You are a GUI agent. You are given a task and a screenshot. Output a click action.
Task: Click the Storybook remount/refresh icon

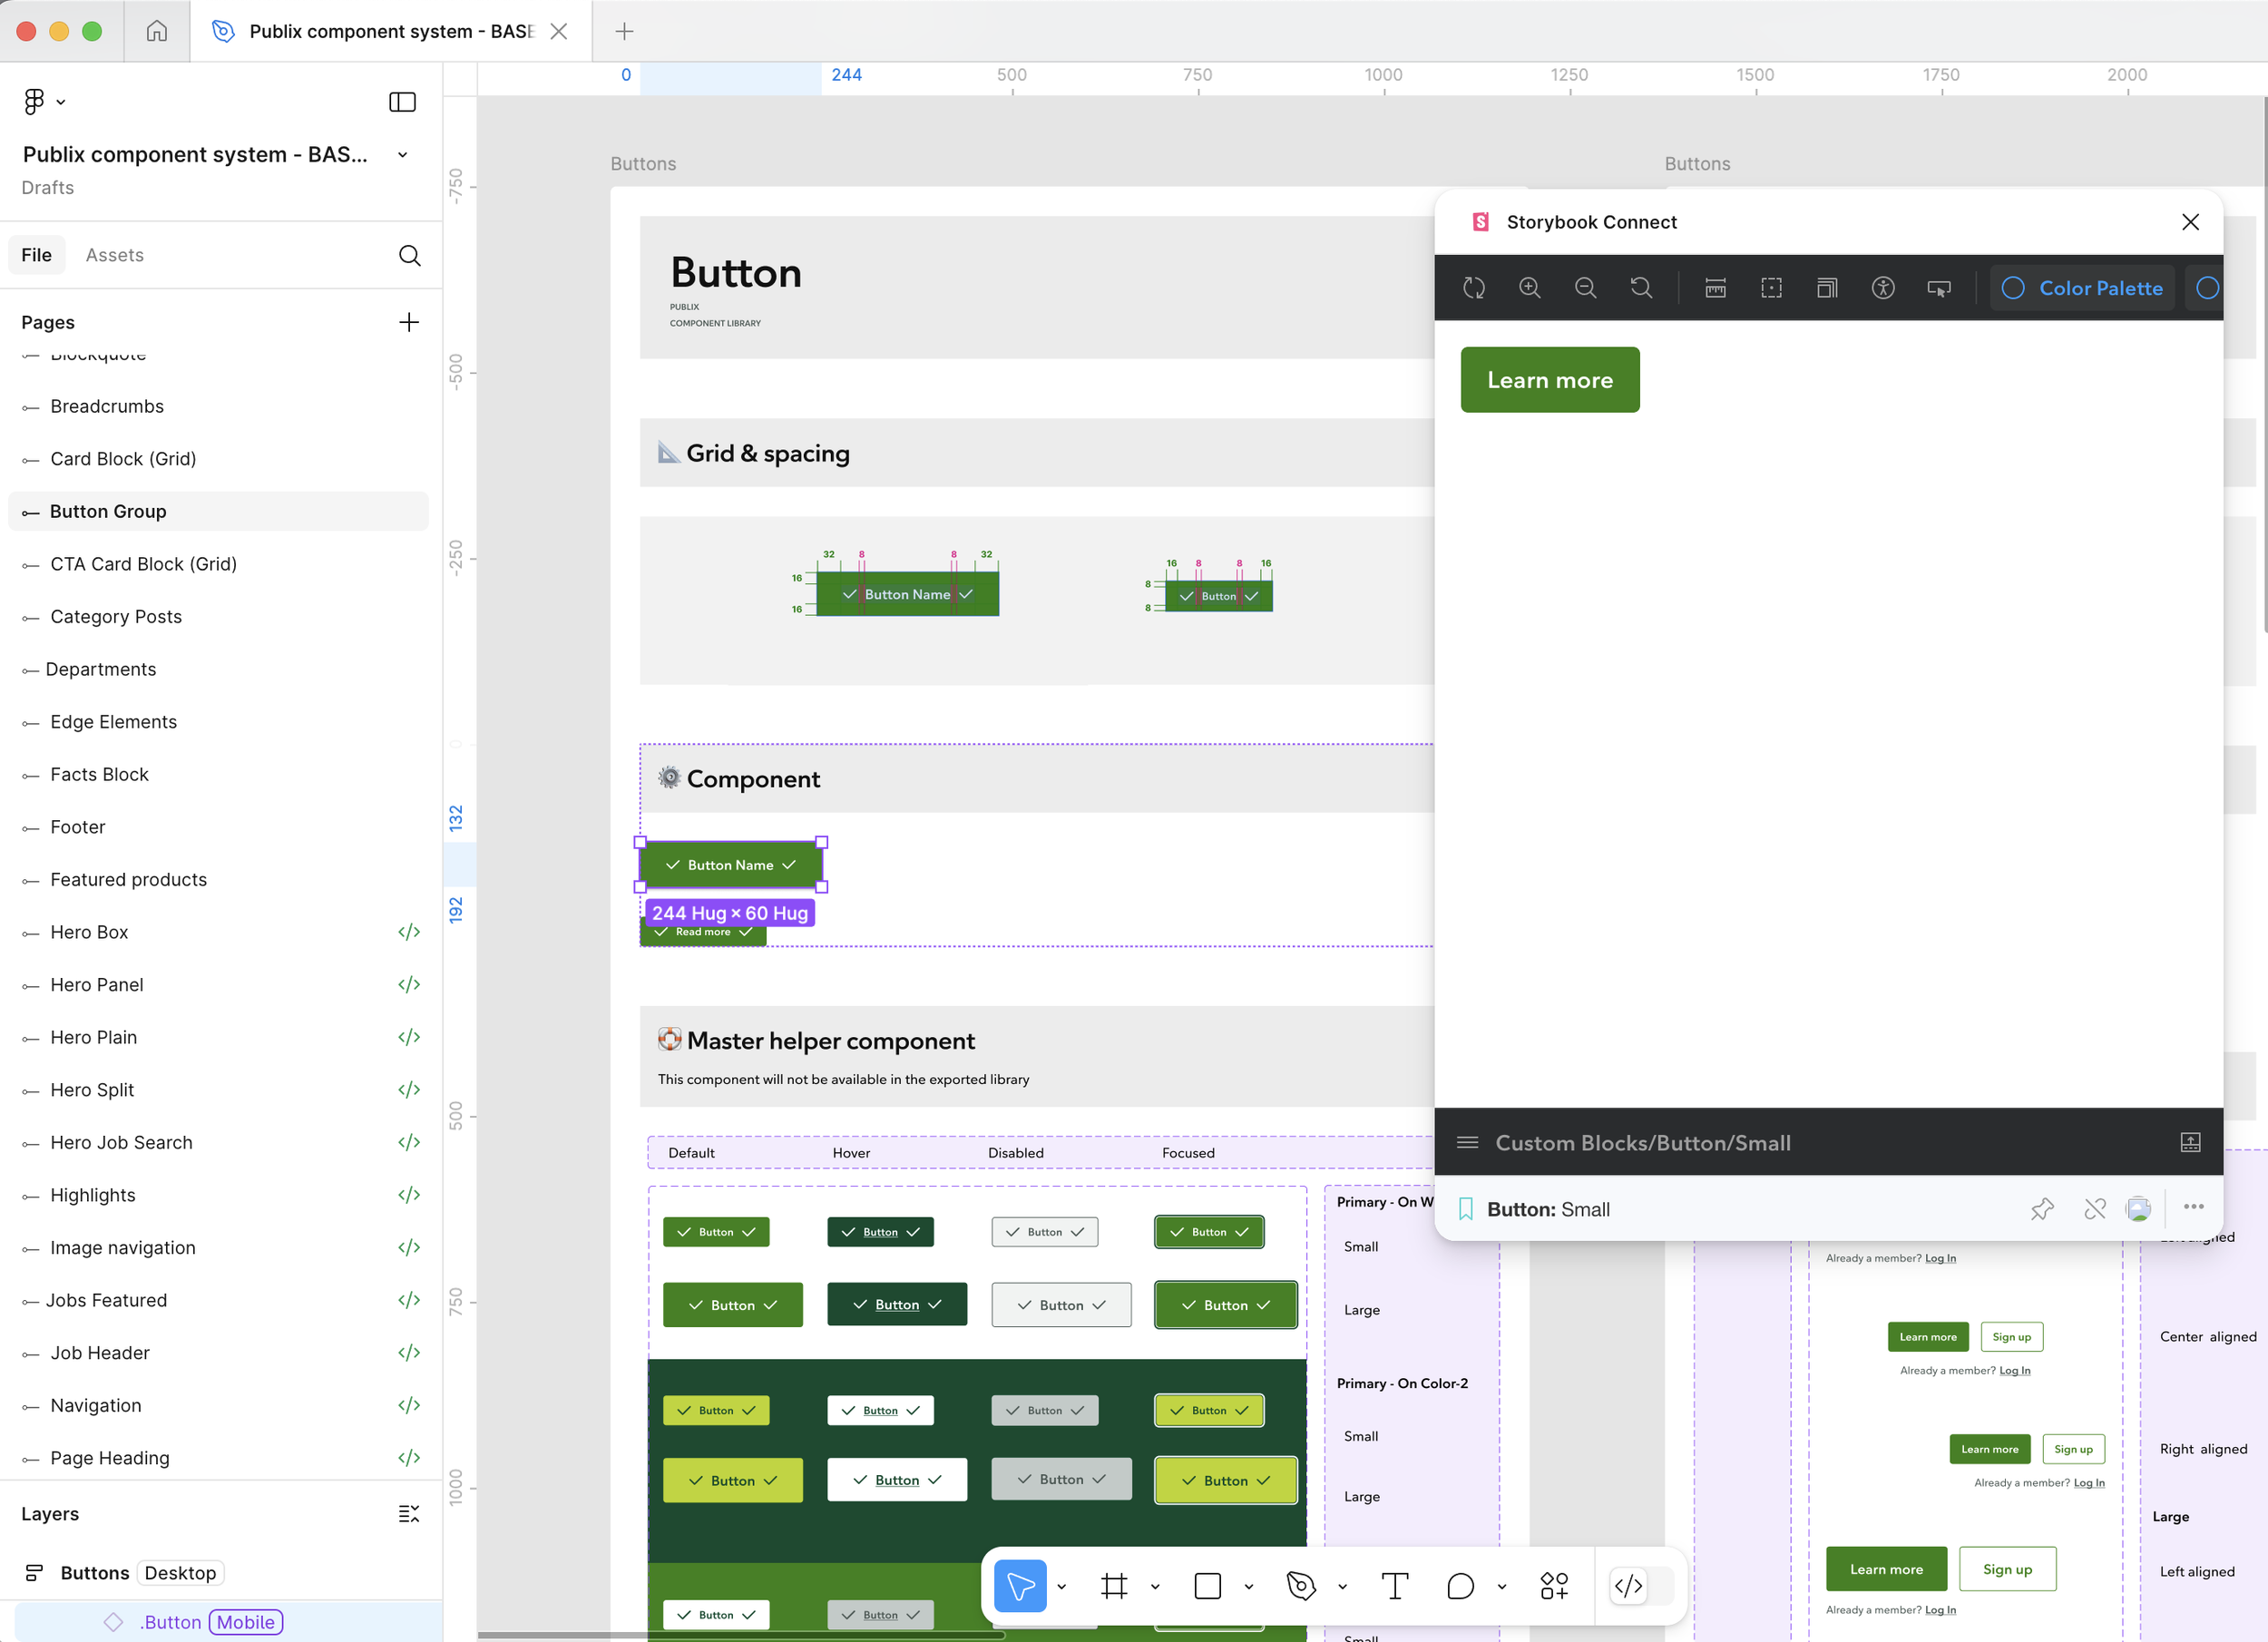[1474, 288]
